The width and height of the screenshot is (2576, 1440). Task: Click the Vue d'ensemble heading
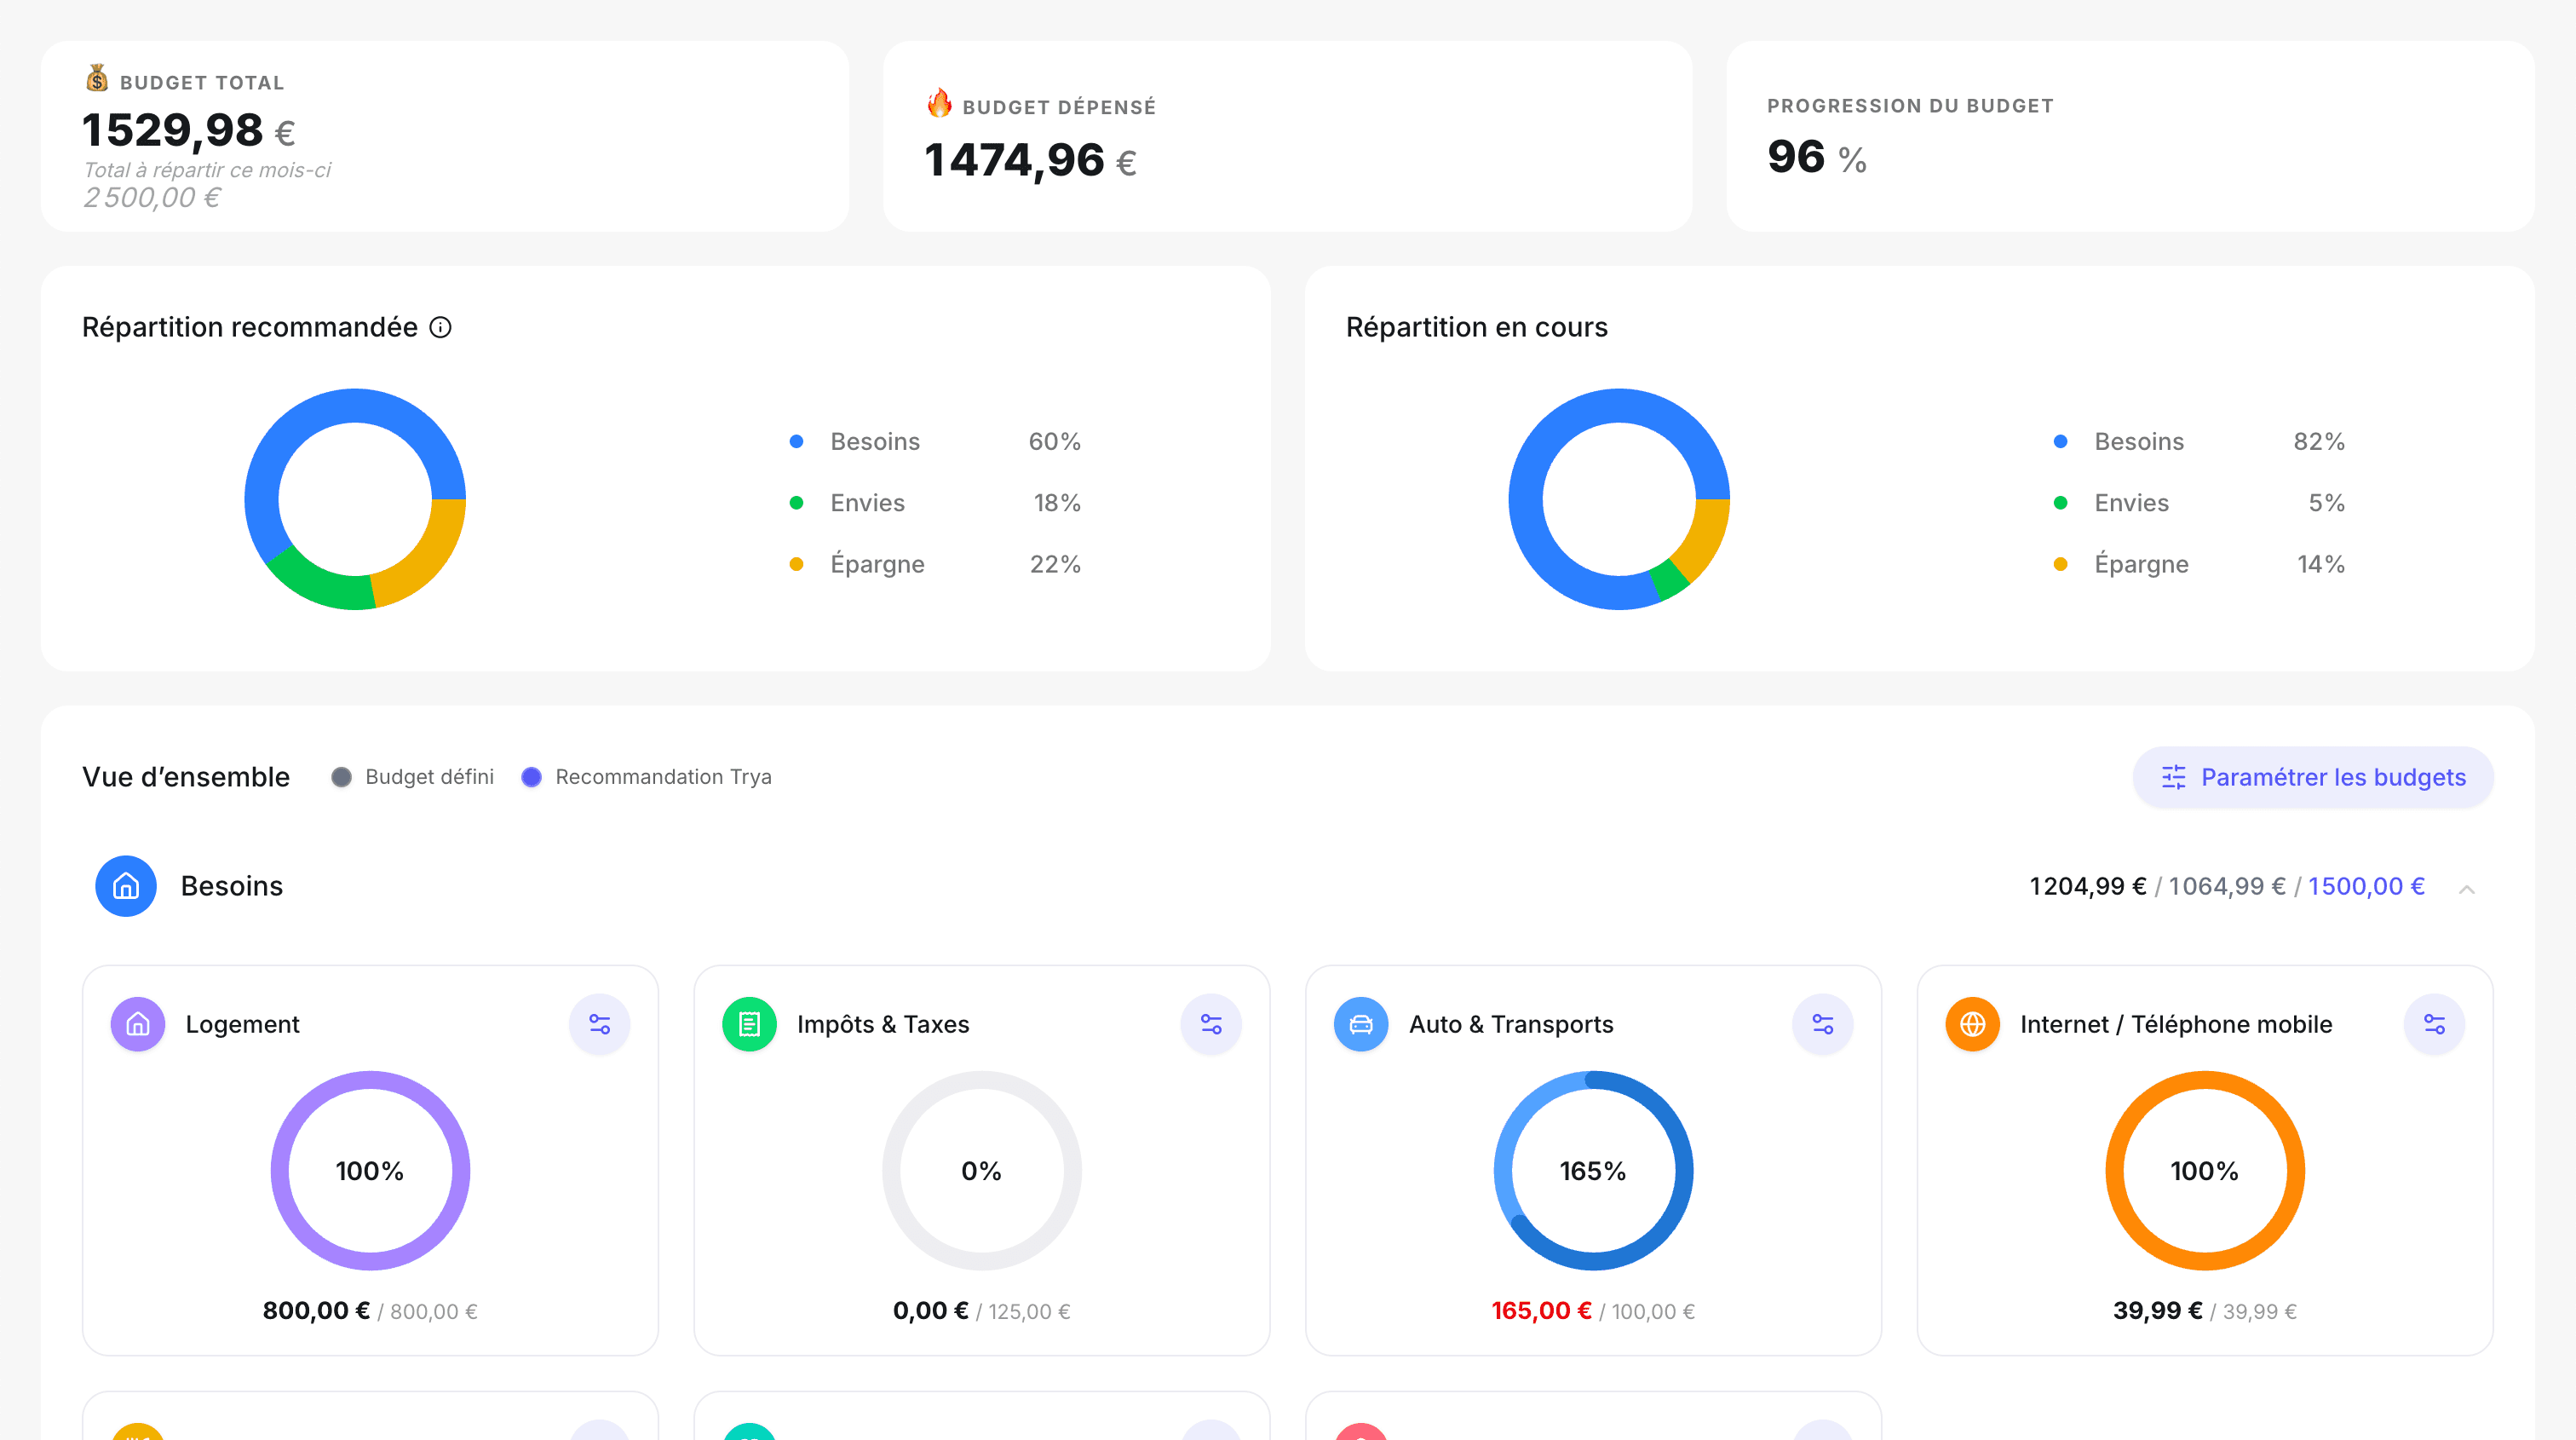coord(186,777)
